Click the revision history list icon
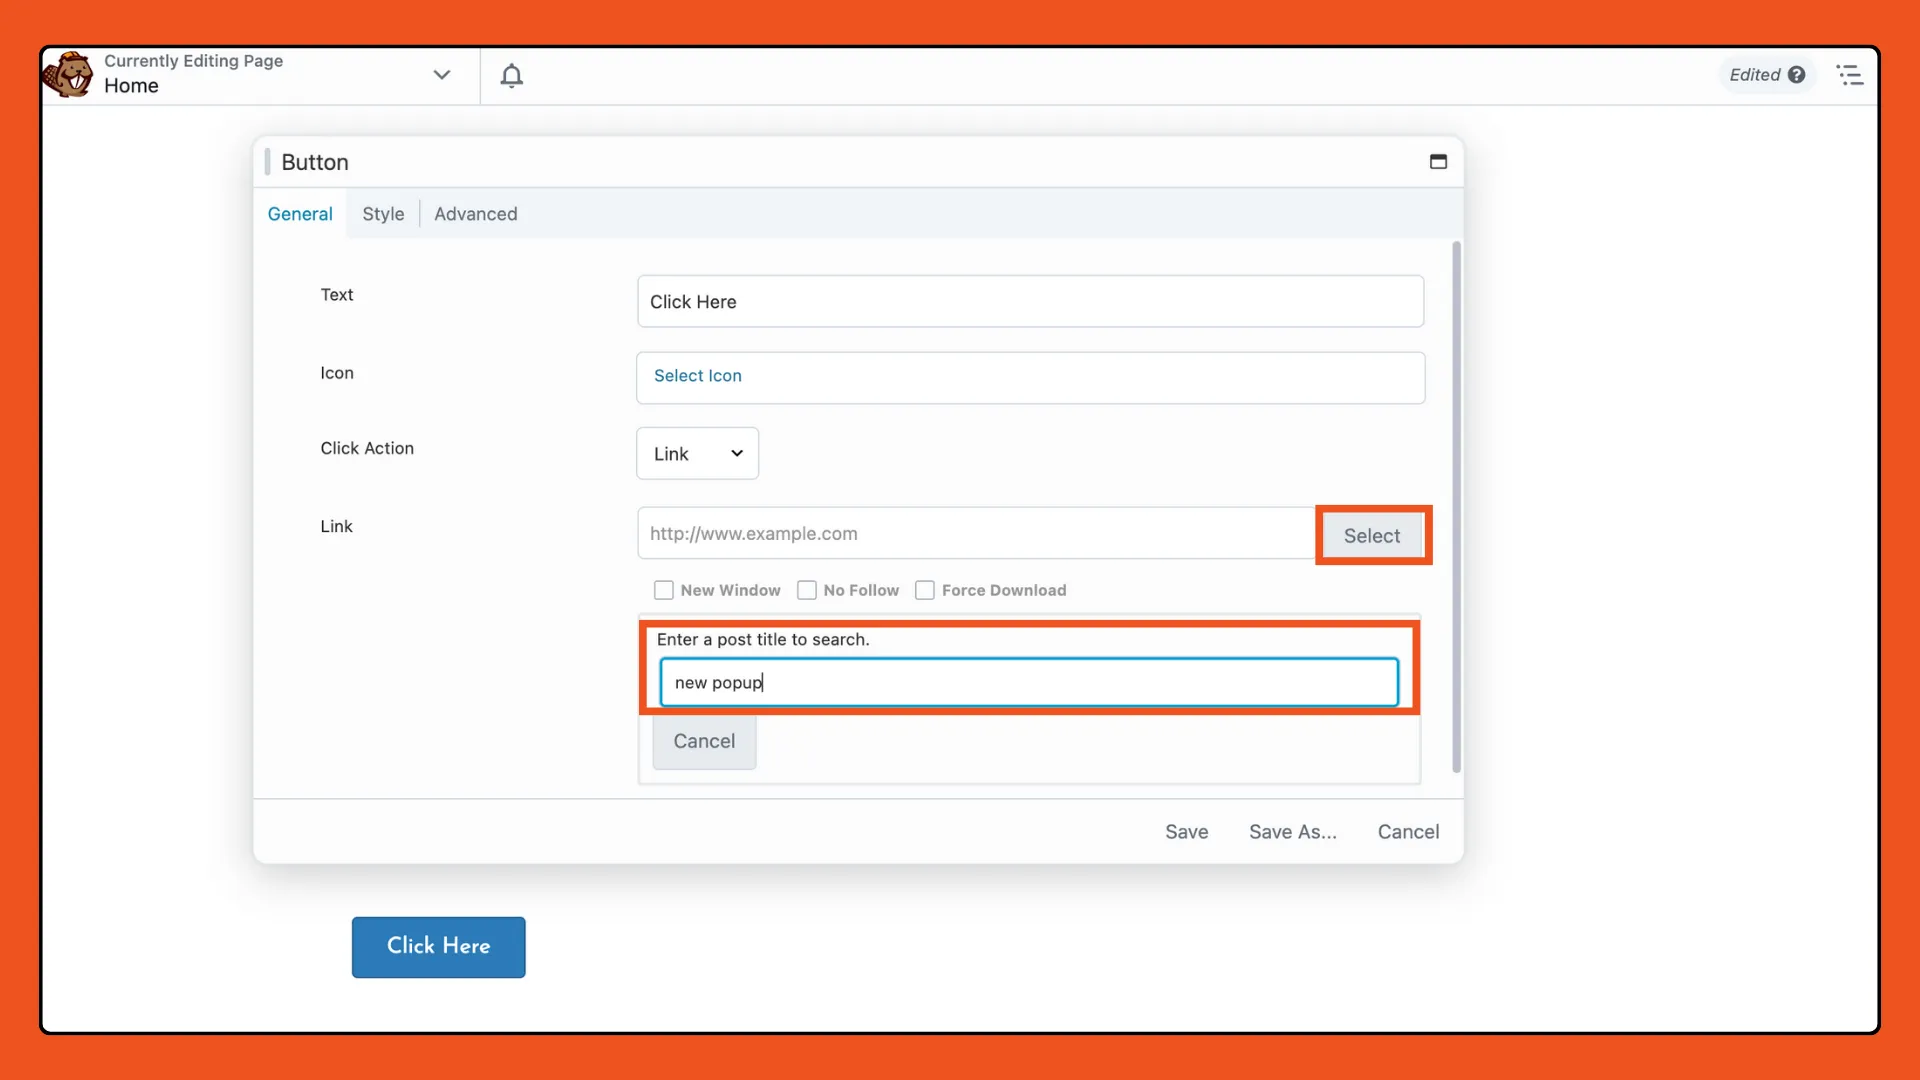 pyautogui.click(x=1849, y=74)
